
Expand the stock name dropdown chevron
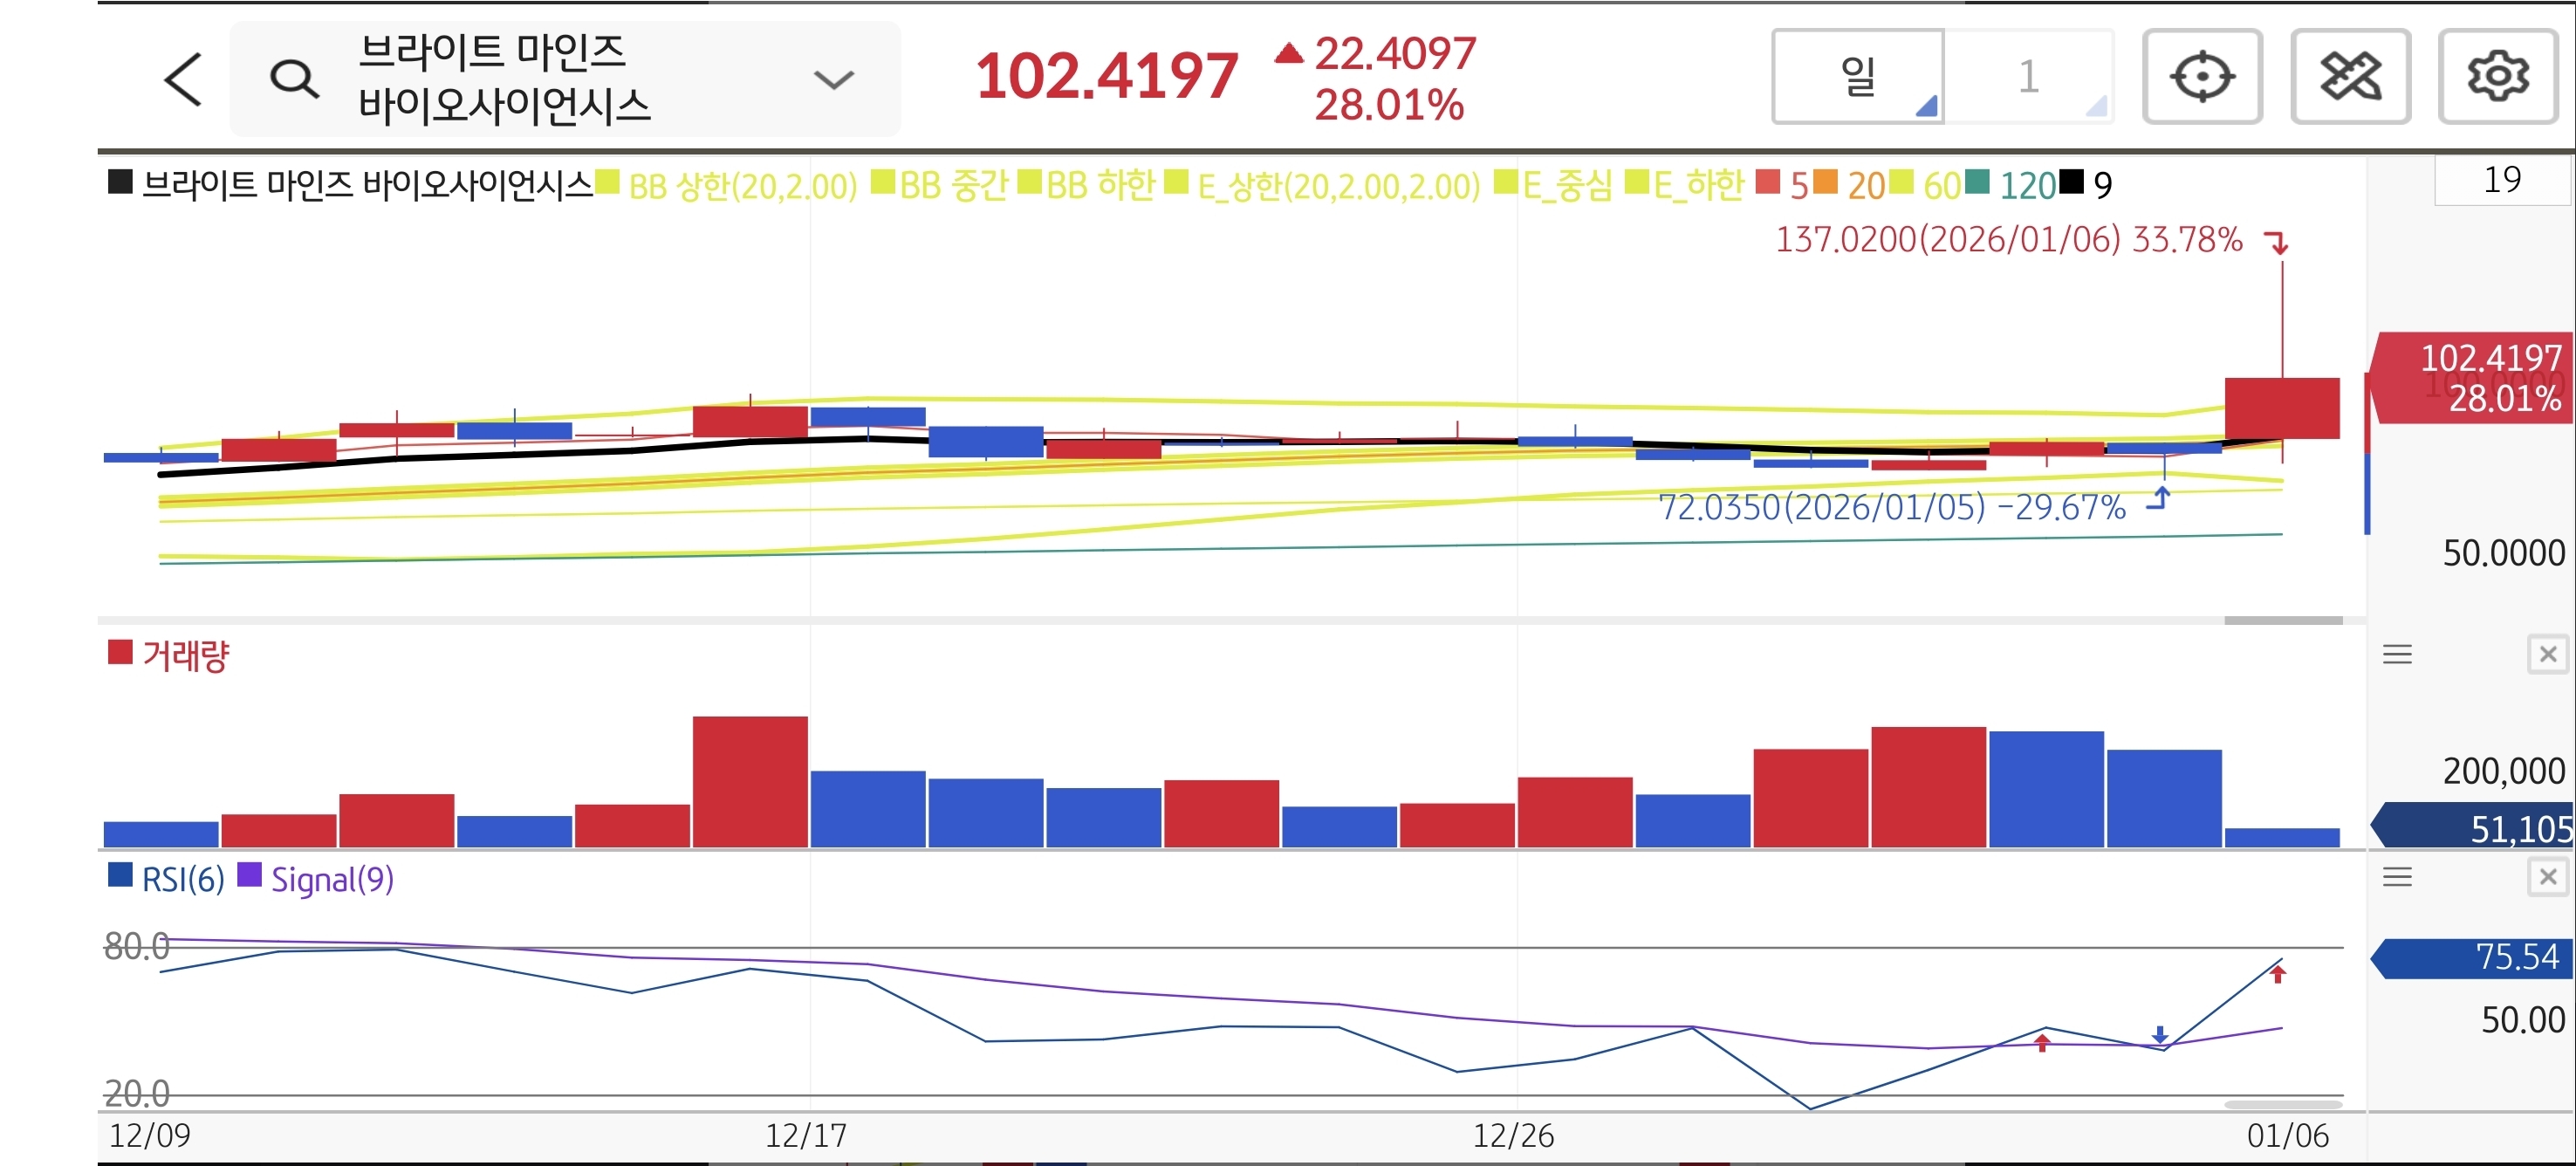click(x=833, y=79)
